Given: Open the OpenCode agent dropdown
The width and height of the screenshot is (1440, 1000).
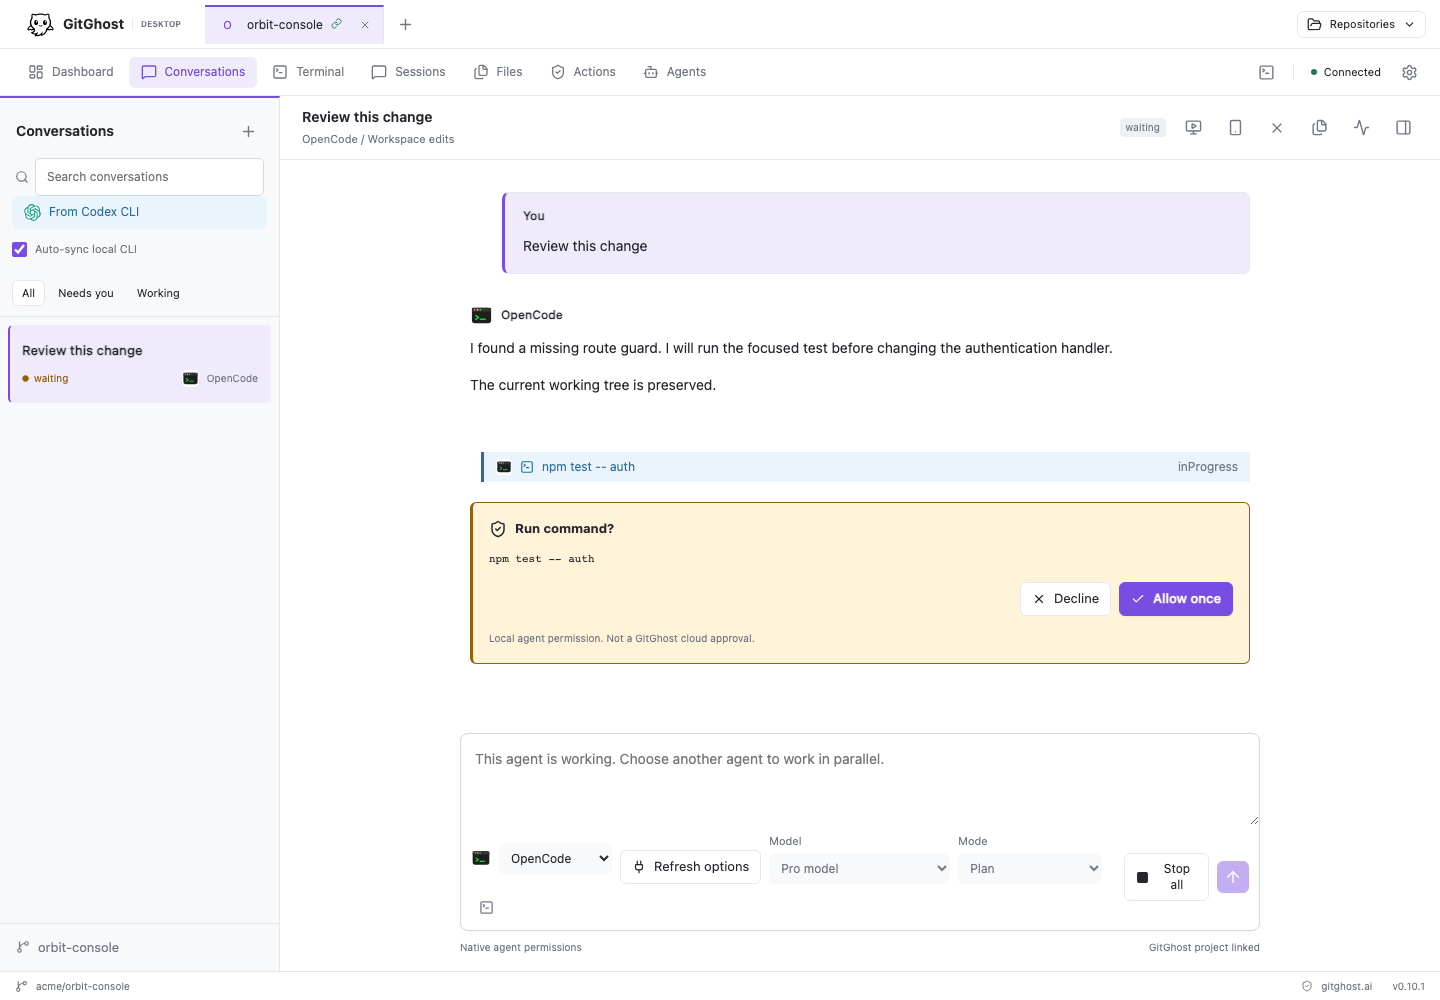Looking at the screenshot, I should (x=555, y=858).
